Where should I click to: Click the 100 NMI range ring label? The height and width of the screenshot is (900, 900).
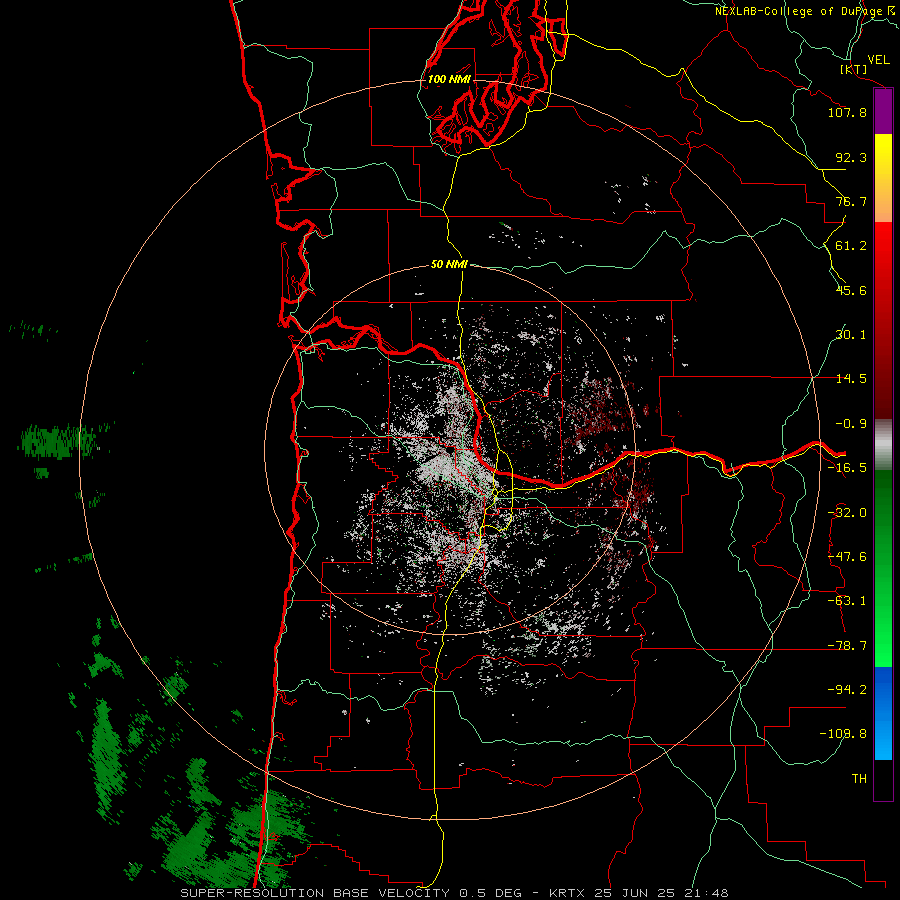tap(449, 79)
